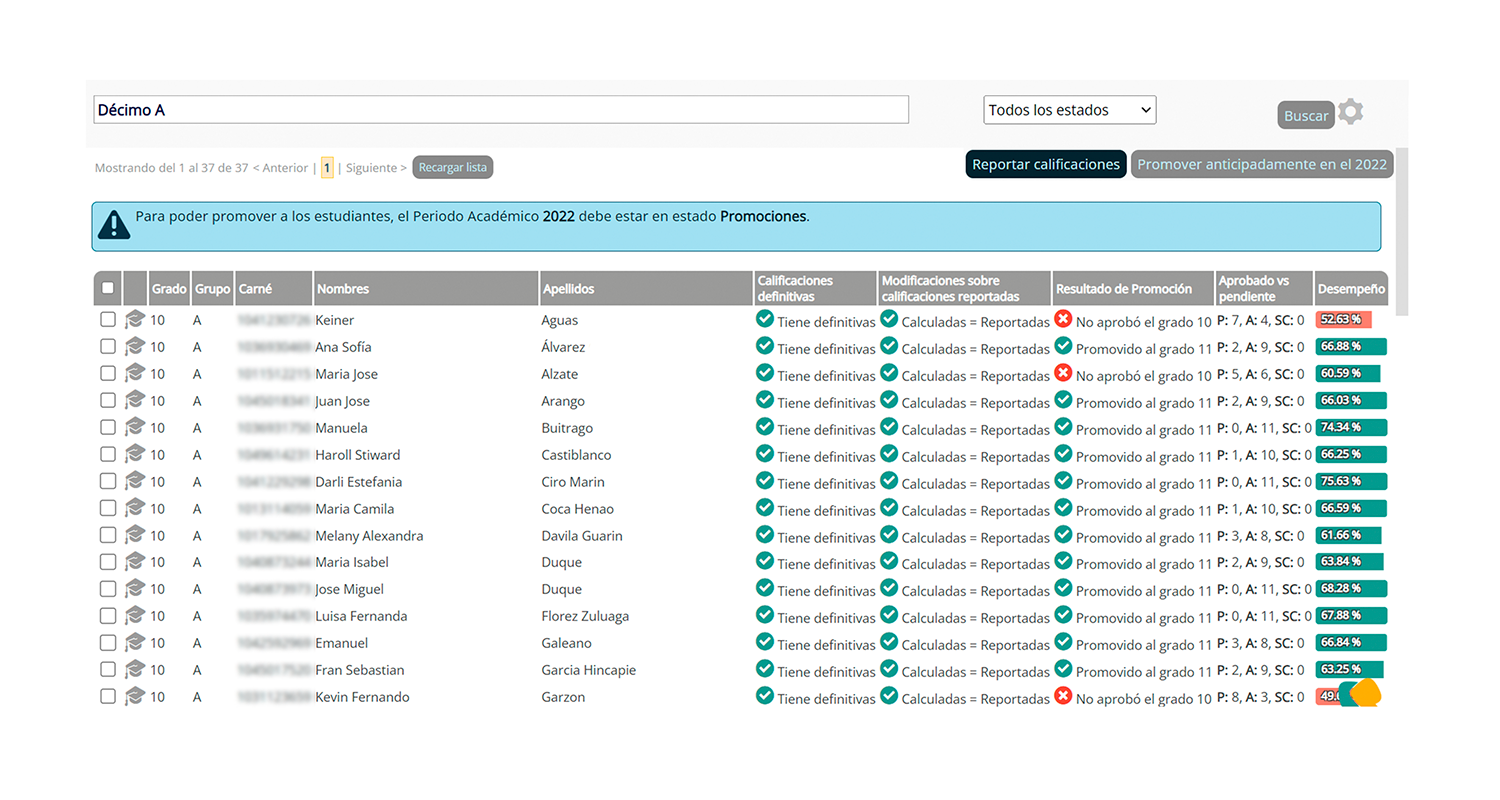This screenshot has height=800, width=1500.
Task: Open the Todos los estados dropdown
Action: 1069,110
